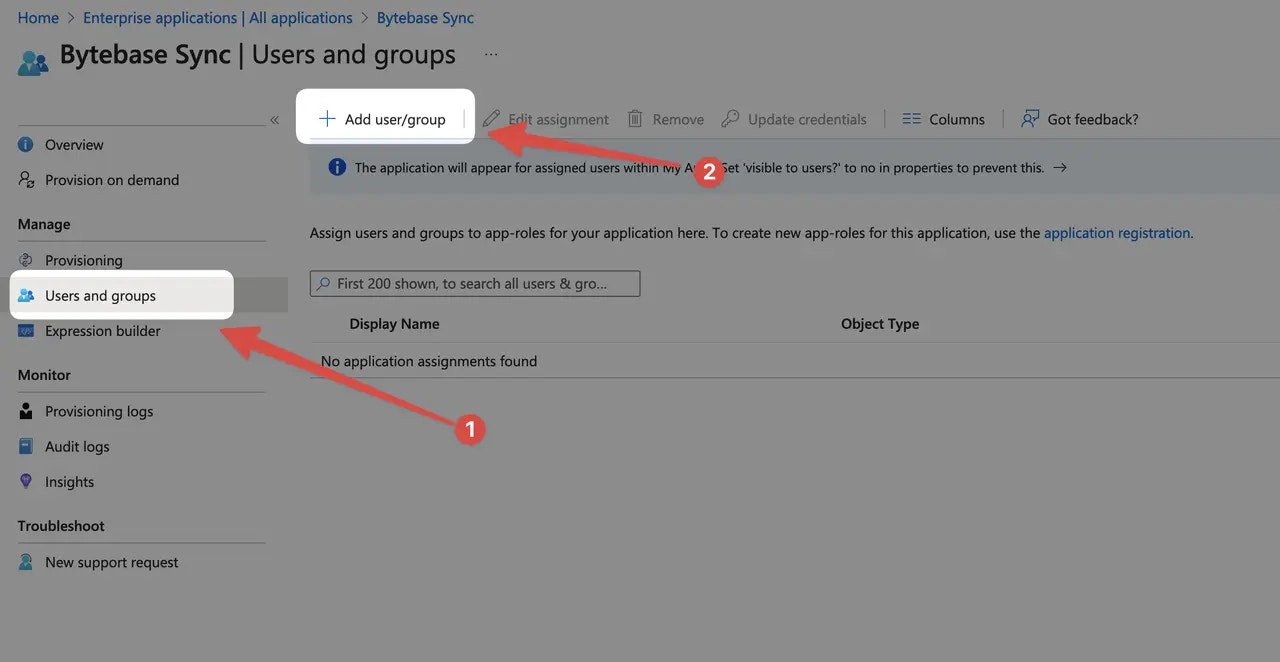Click the Audit logs icon
The width and height of the screenshot is (1280, 662).
tap(27, 446)
